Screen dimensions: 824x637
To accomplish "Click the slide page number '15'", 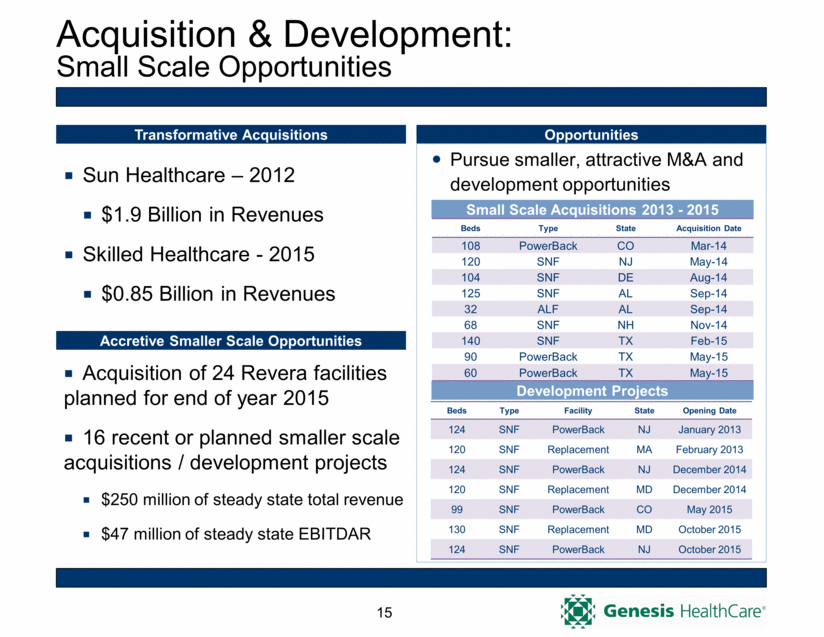I will pos(384,612).
